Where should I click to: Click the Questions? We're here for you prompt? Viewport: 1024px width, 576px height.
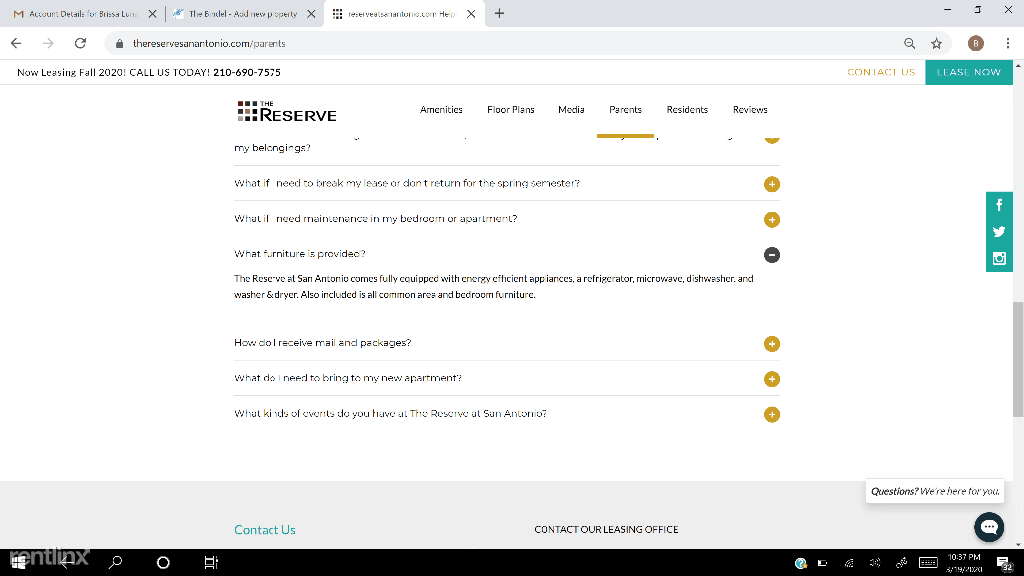tap(935, 491)
